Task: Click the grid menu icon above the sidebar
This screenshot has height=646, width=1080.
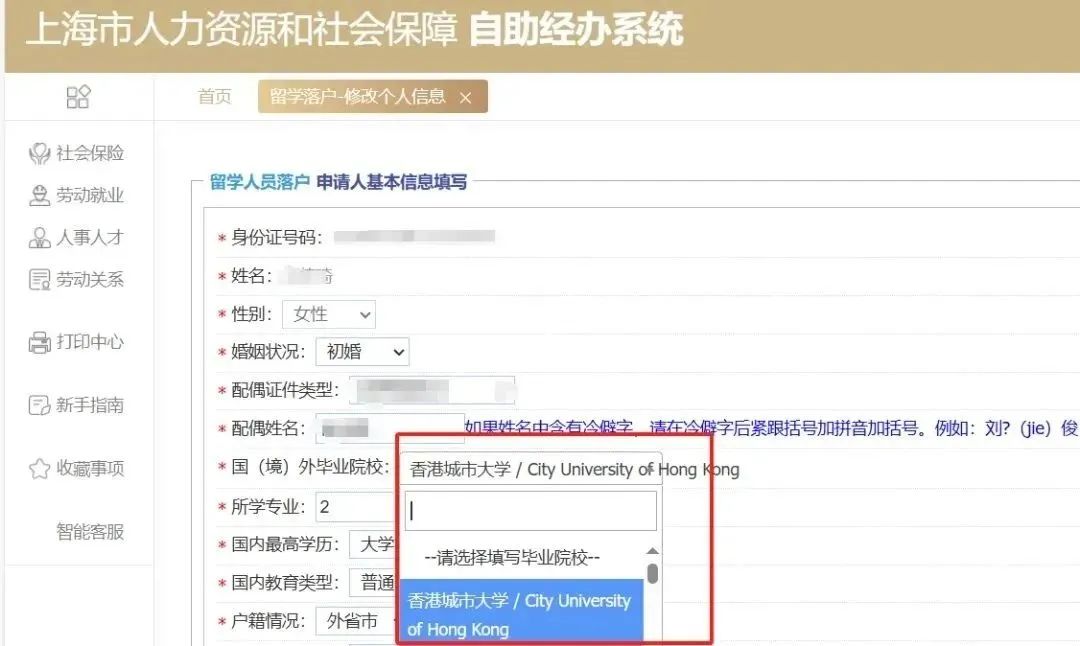Action: (x=76, y=96)
